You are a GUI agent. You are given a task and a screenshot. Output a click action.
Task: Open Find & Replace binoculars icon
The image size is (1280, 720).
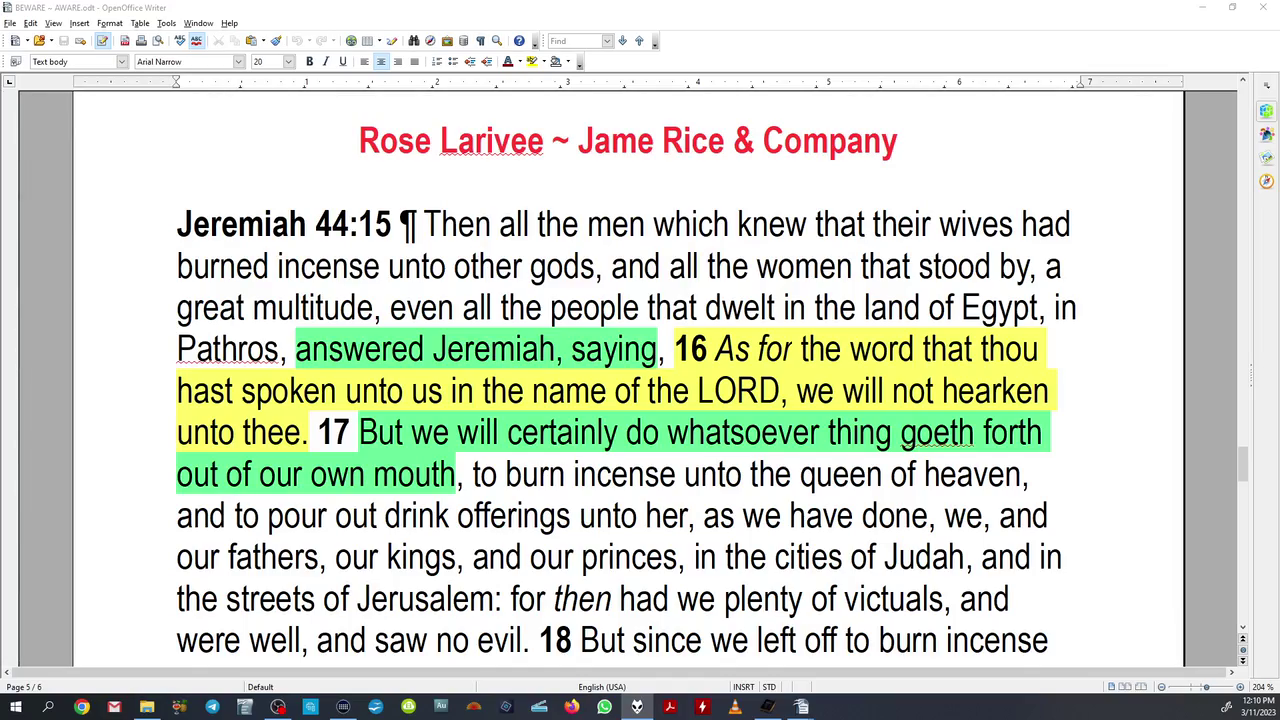click(x=414, y=41)
